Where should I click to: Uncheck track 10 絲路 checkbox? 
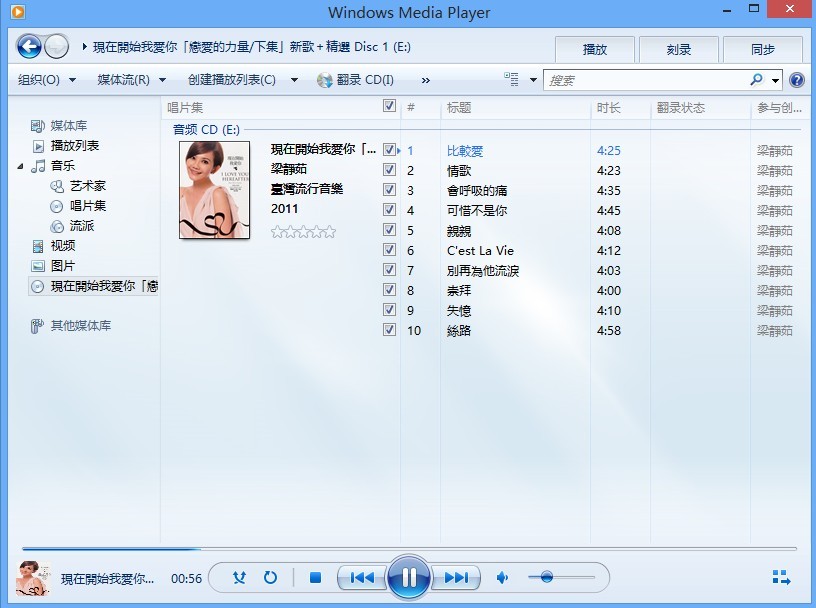(x=389, y=330)
